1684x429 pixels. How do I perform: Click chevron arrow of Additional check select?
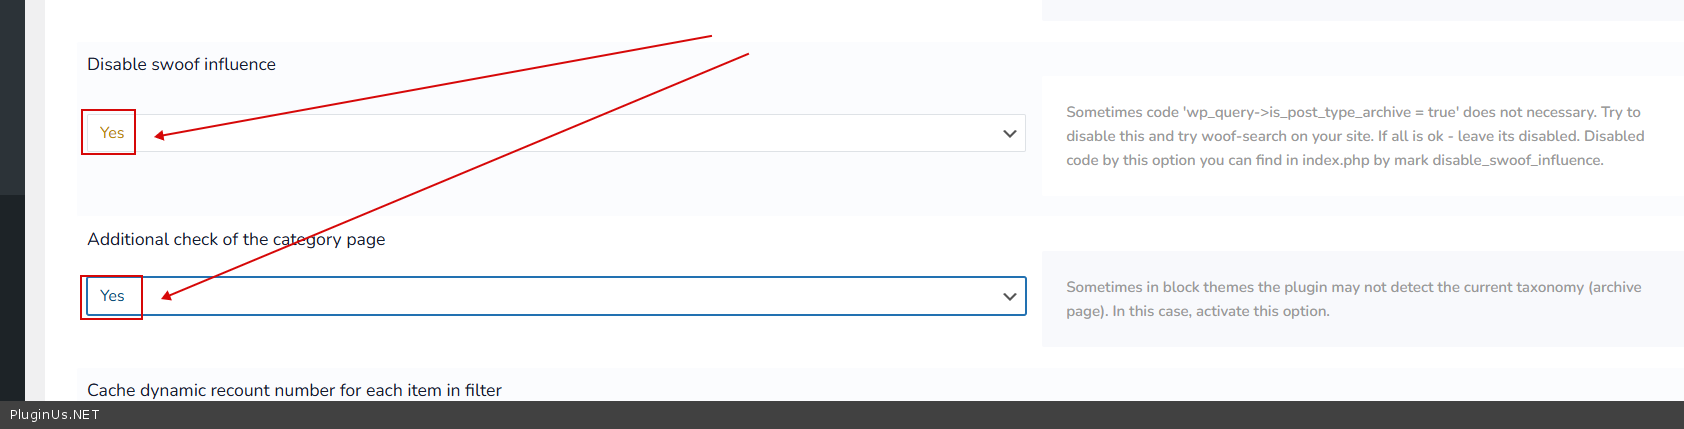(1009, 296)
